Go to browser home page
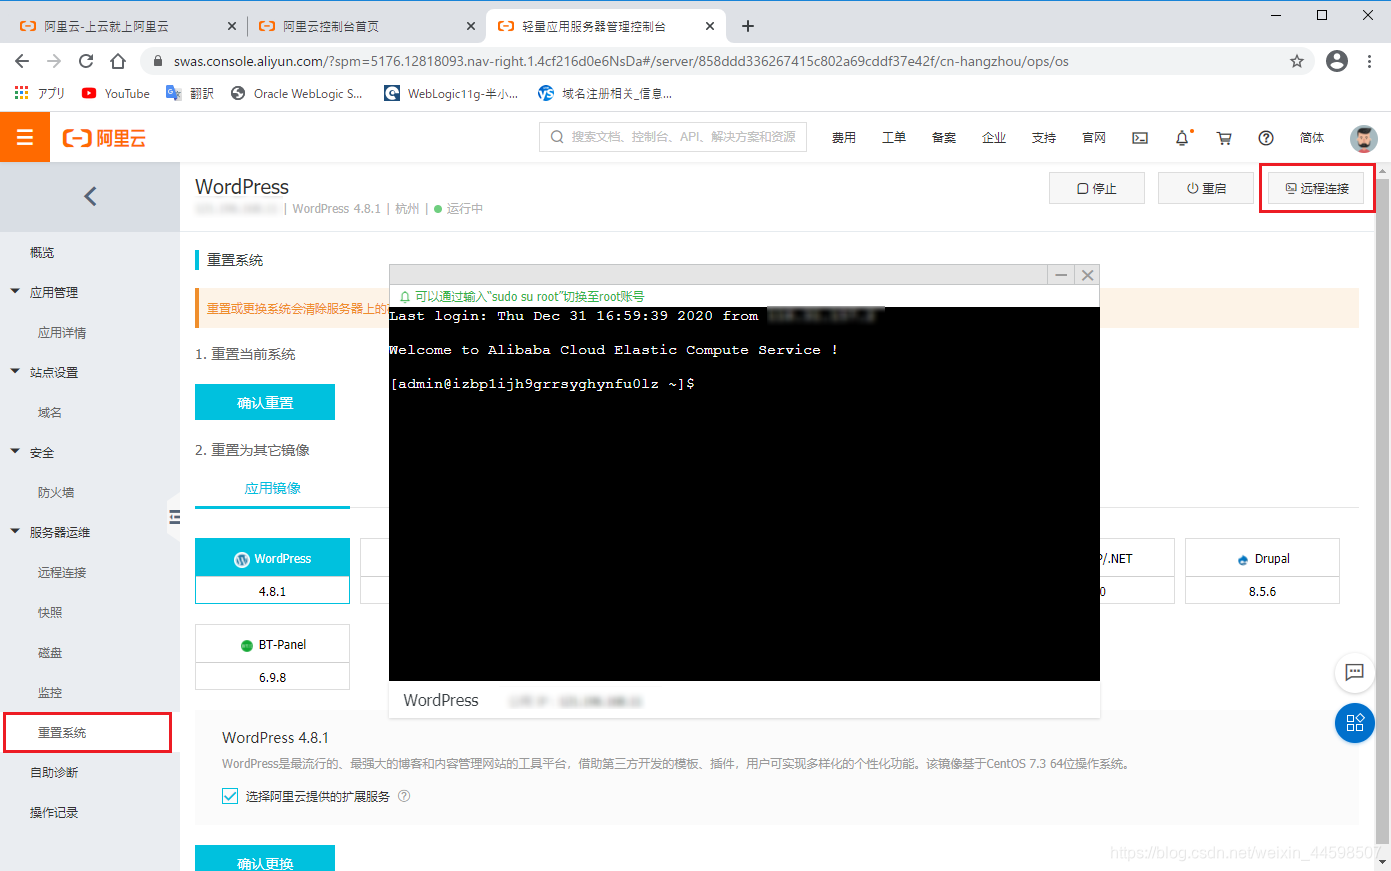 (118, 61)
